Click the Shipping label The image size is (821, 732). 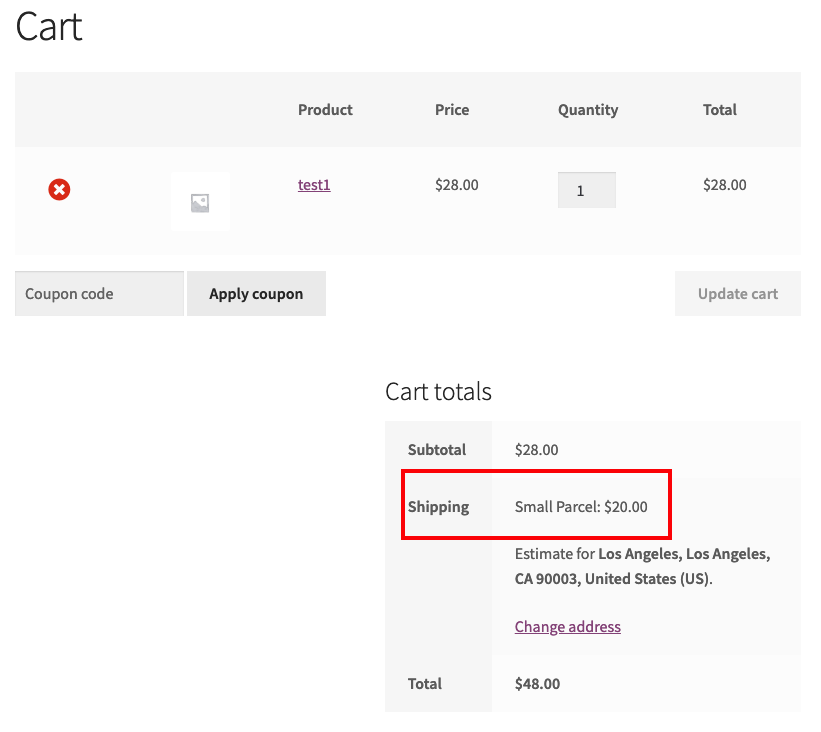438,507
